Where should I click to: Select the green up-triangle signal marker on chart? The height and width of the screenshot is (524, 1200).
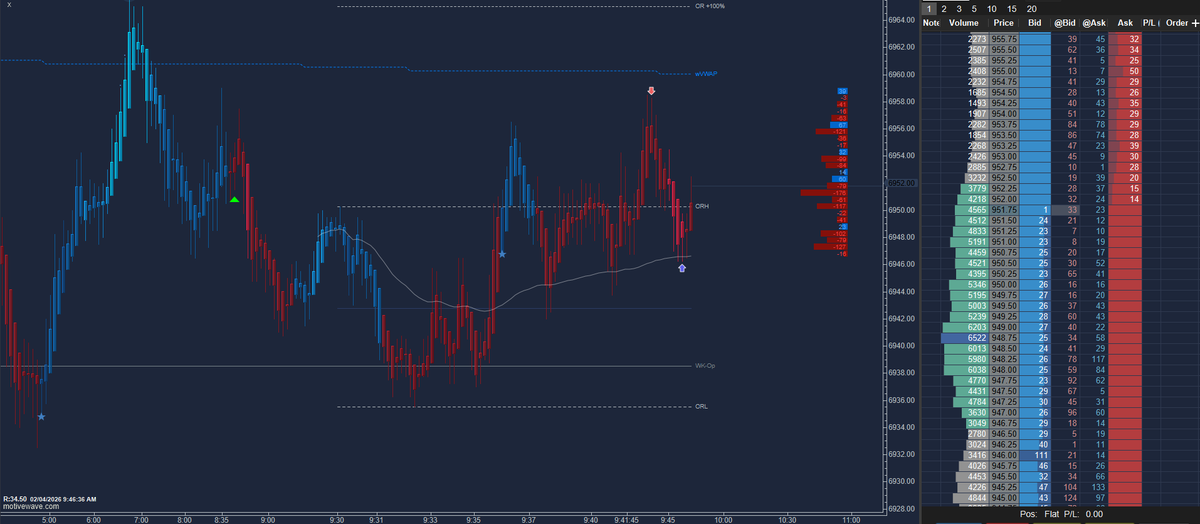tap(234, 200)
